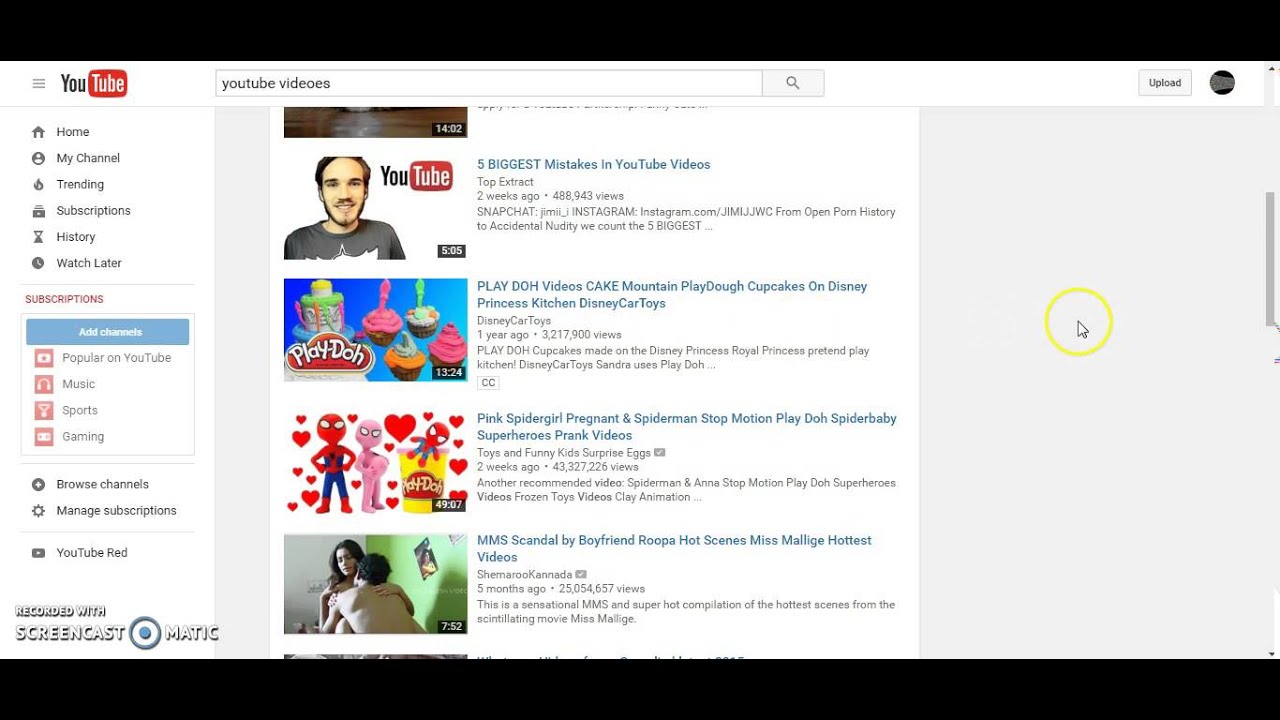Click the Play-Doh cupcakes video thumbnail
The width and height of the screenshot is (1280, 720).
click(x=375, y=330)
